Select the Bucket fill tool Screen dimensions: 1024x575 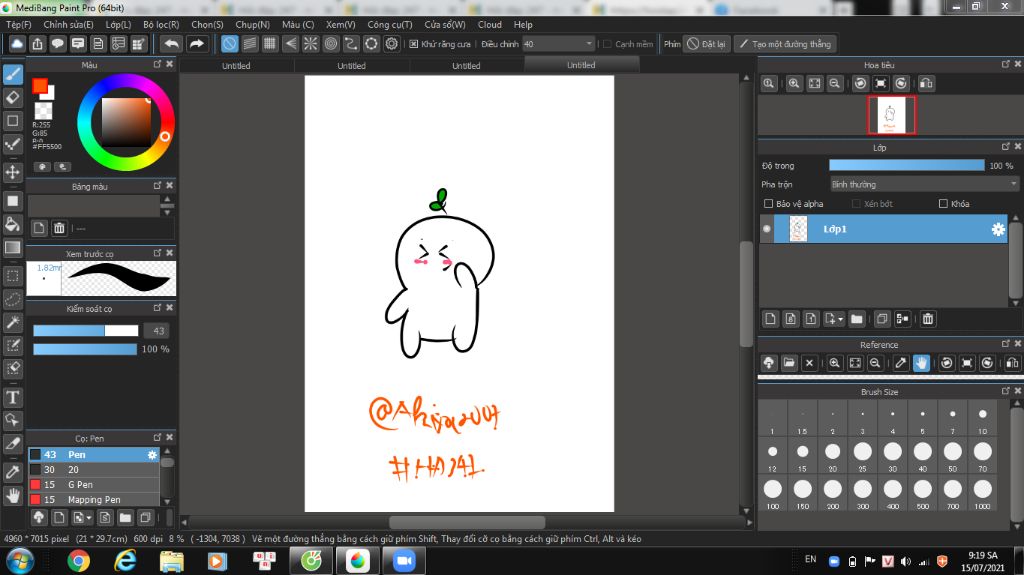[13, 224]
